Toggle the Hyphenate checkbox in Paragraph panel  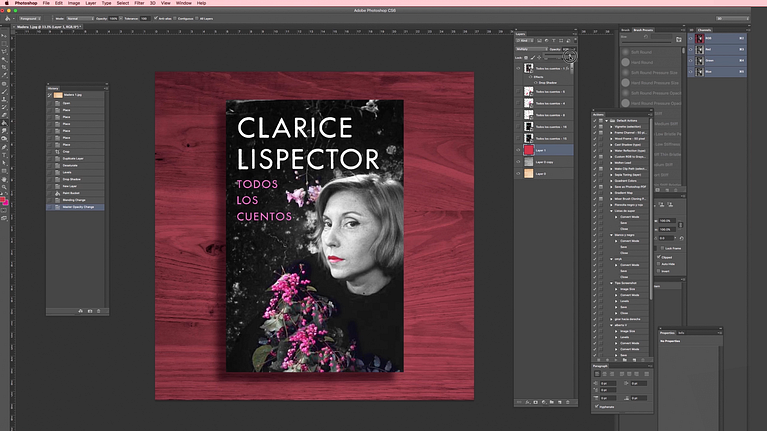pyautogui.click(x=597, y=406)
